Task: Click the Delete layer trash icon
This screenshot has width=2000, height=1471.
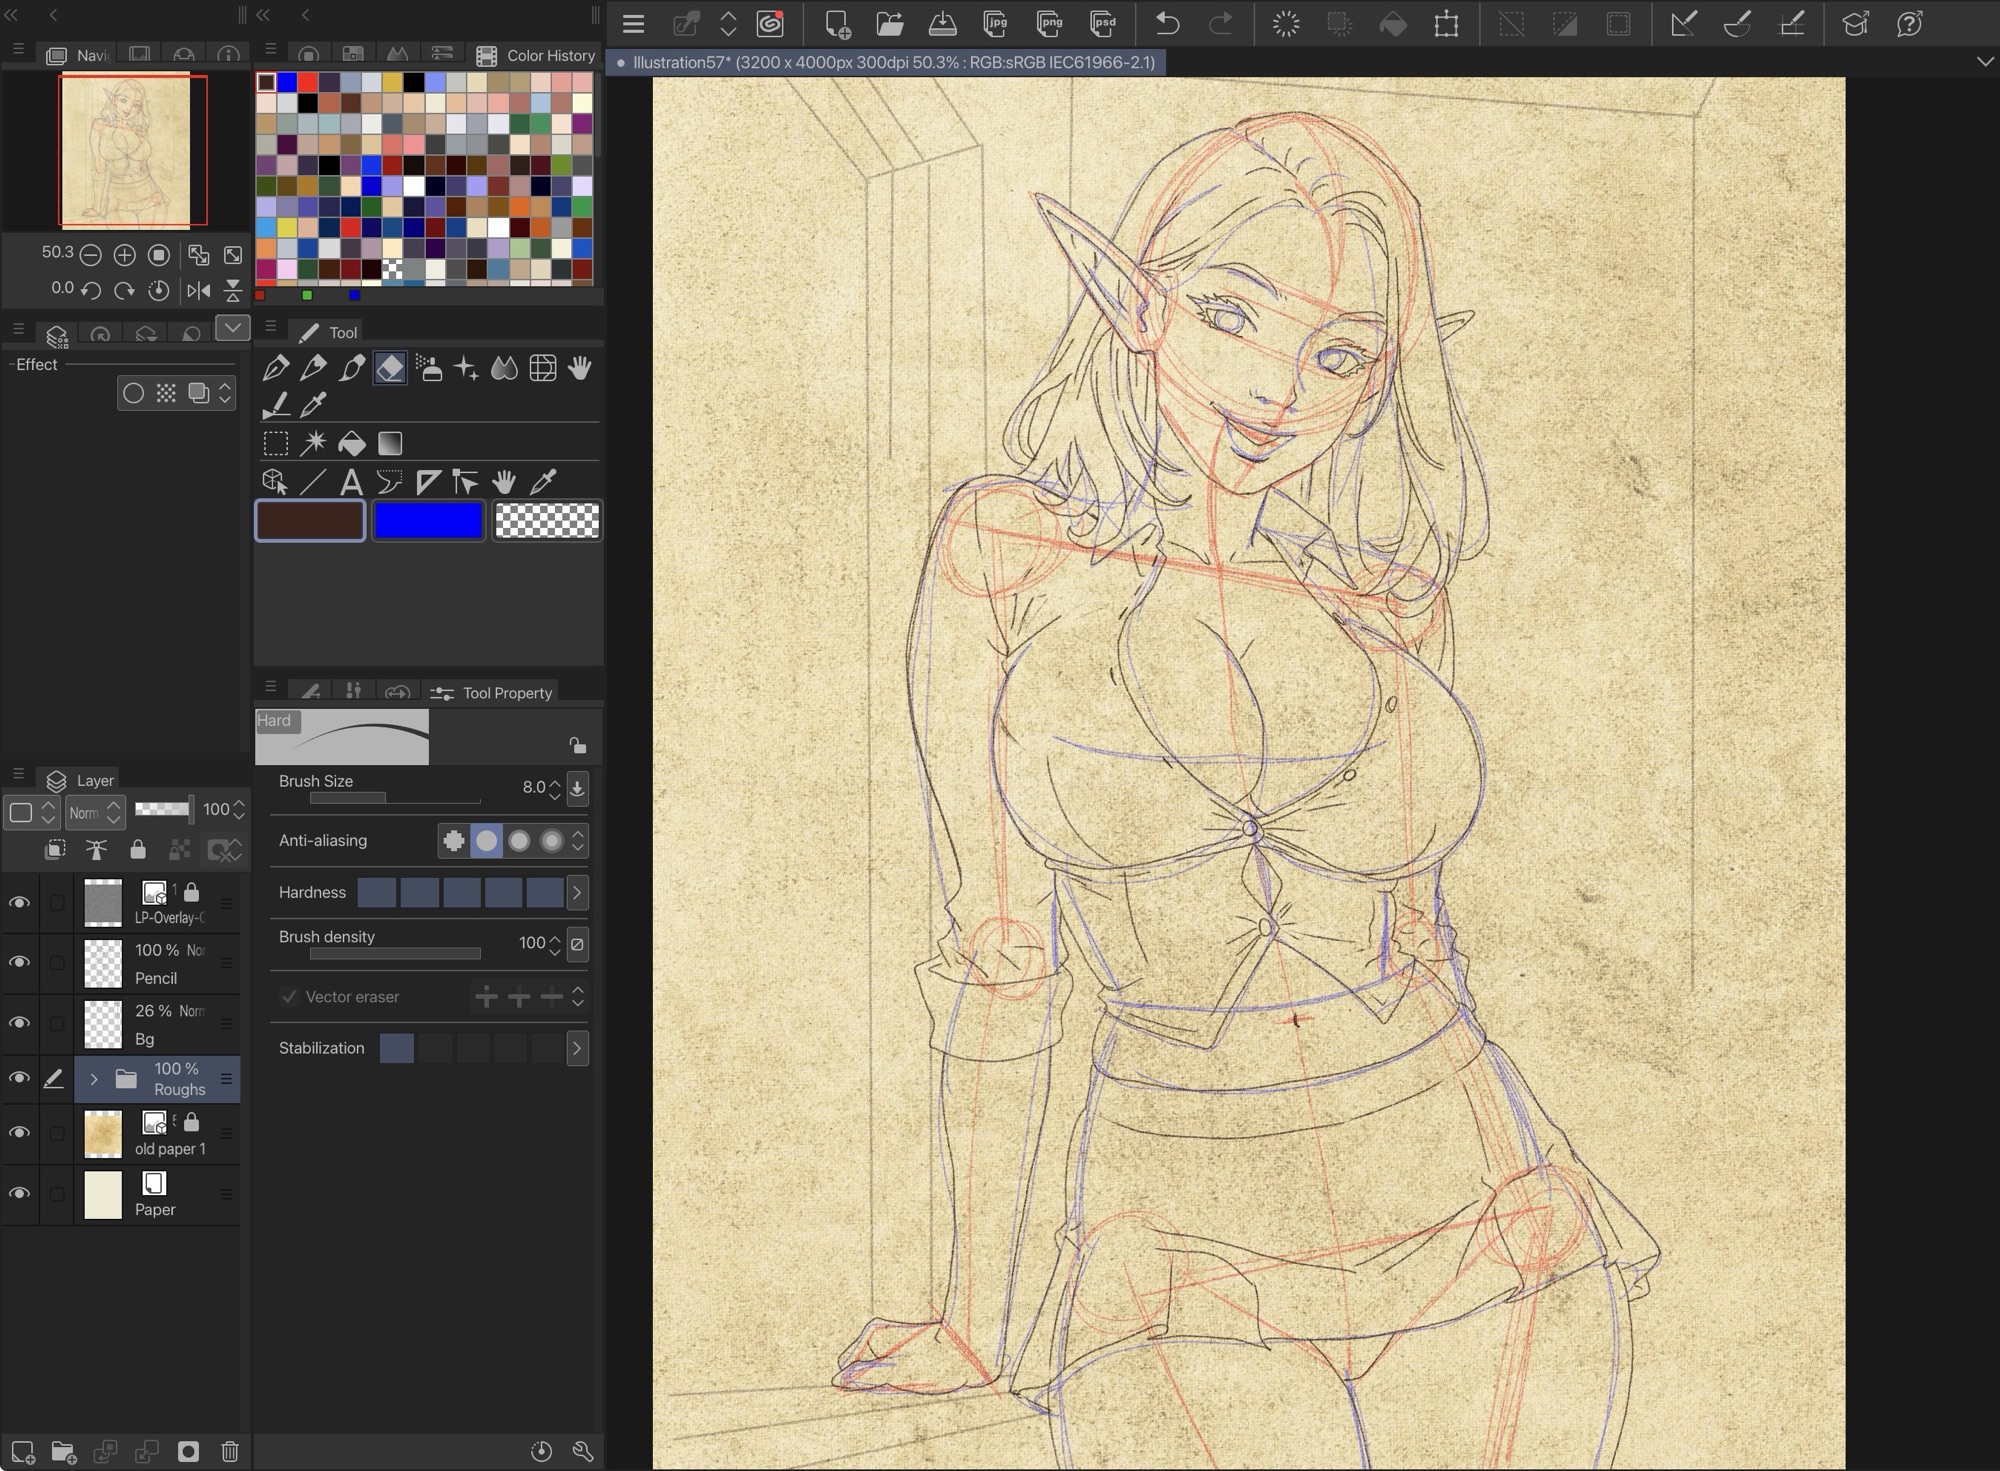Action: click(230, 1451)
